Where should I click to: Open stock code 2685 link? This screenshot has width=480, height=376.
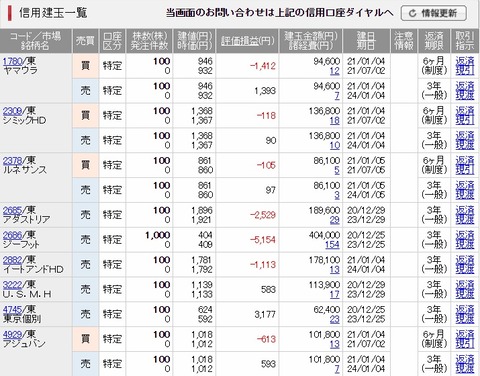(12, 210)
